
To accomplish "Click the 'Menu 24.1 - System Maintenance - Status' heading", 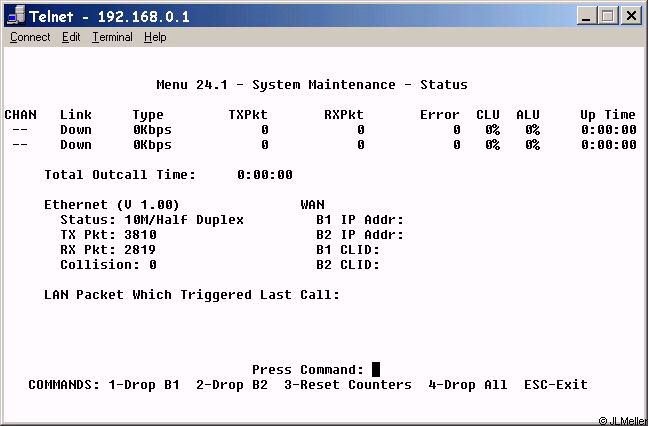I will [312, 85].
